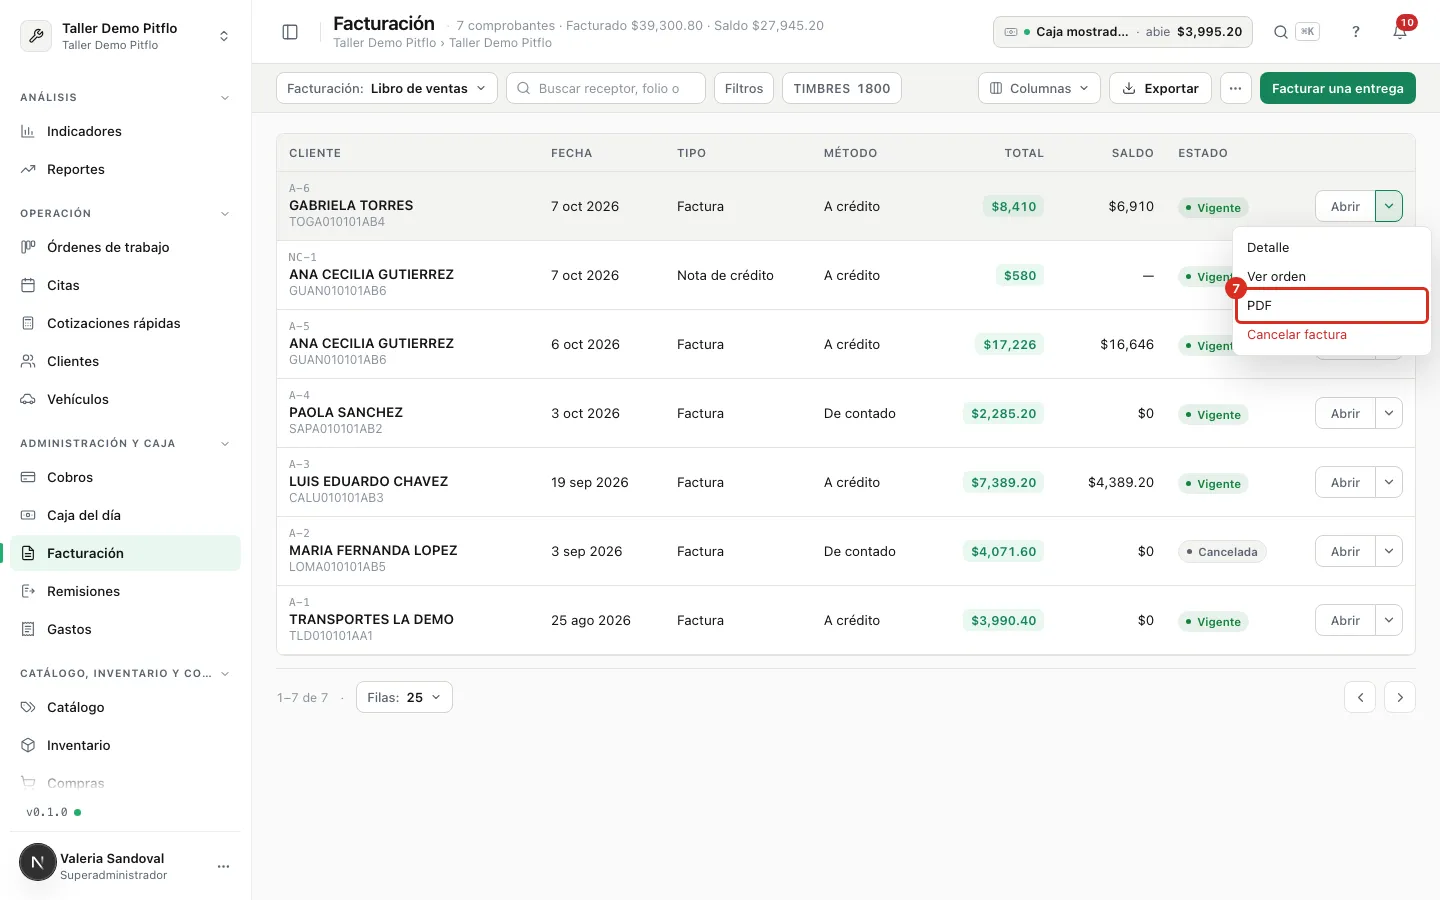The image size is (1440, 900).
Task: Expand row actions for LUIS EDUARDO CHAVEZ
Action: 1389,482
